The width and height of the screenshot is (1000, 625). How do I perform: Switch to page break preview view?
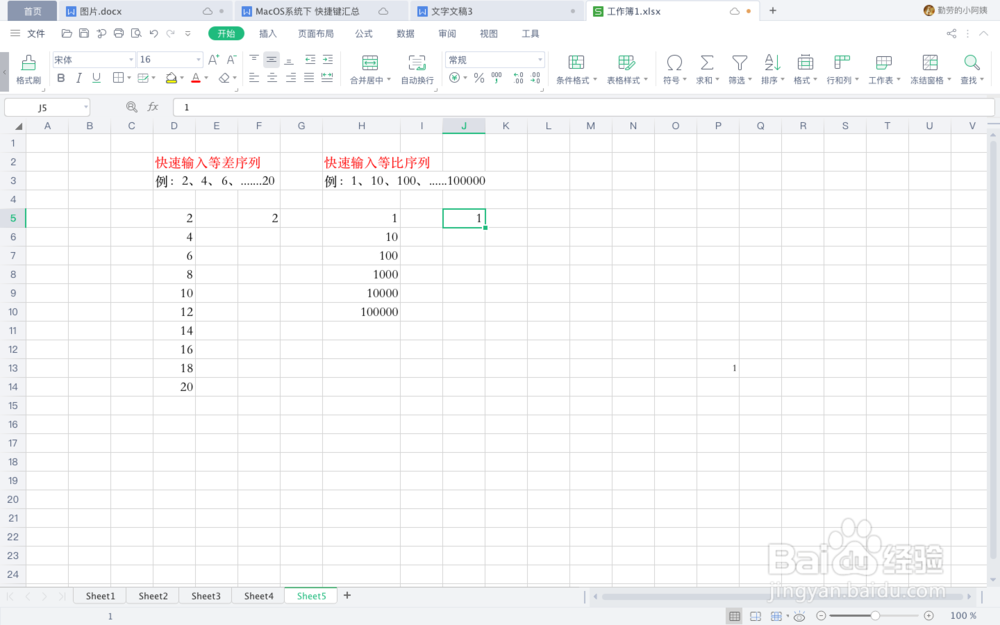755,615
